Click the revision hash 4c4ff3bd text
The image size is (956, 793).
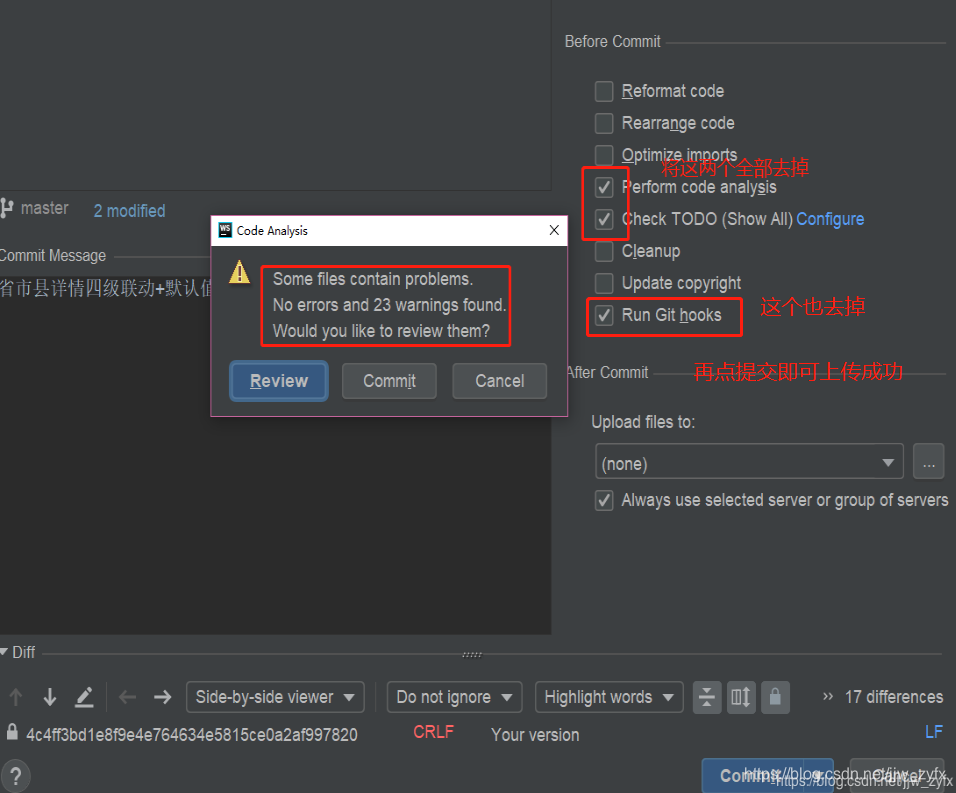click(191, 734)
